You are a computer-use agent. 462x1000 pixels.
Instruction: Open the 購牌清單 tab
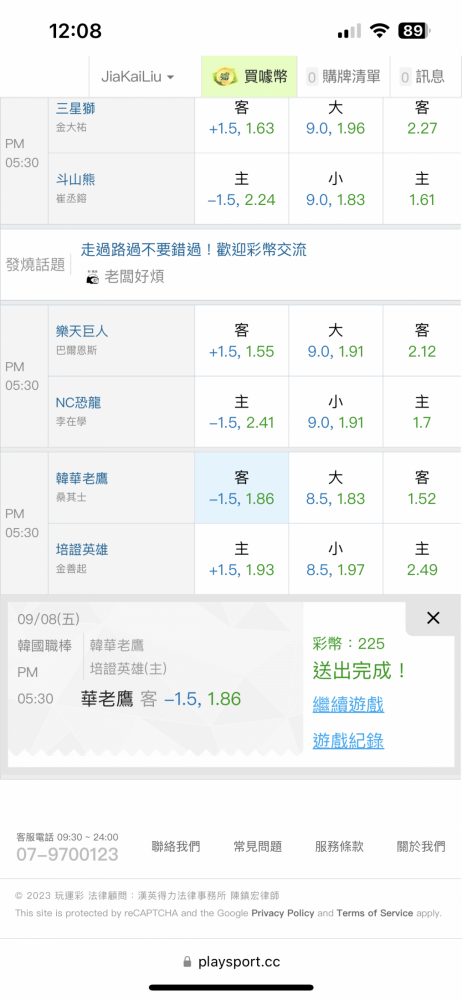[344, 77]
